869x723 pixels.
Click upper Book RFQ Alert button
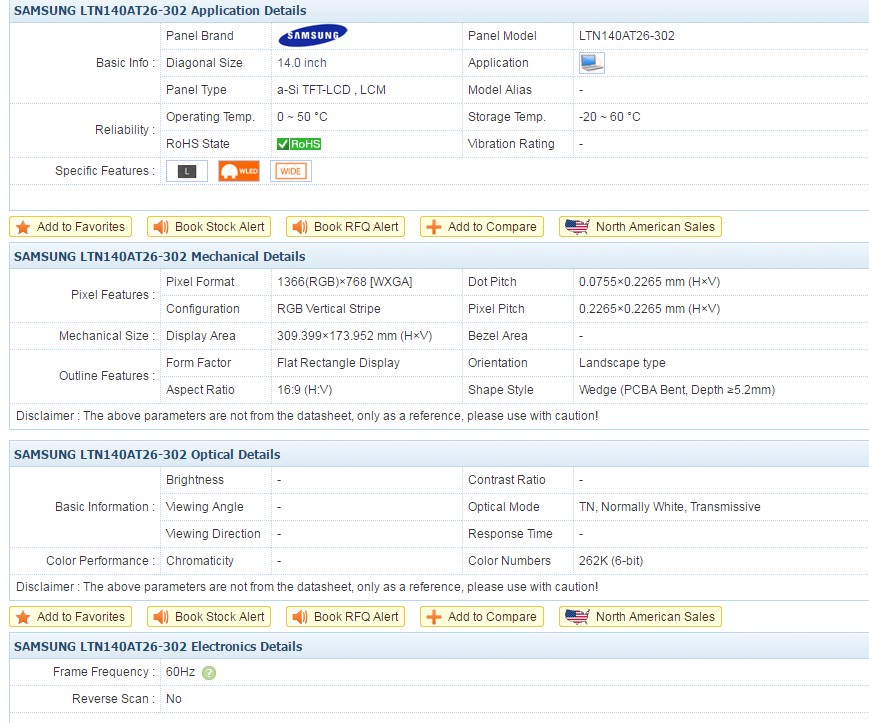pyautogui.click(x=345, y=227)
